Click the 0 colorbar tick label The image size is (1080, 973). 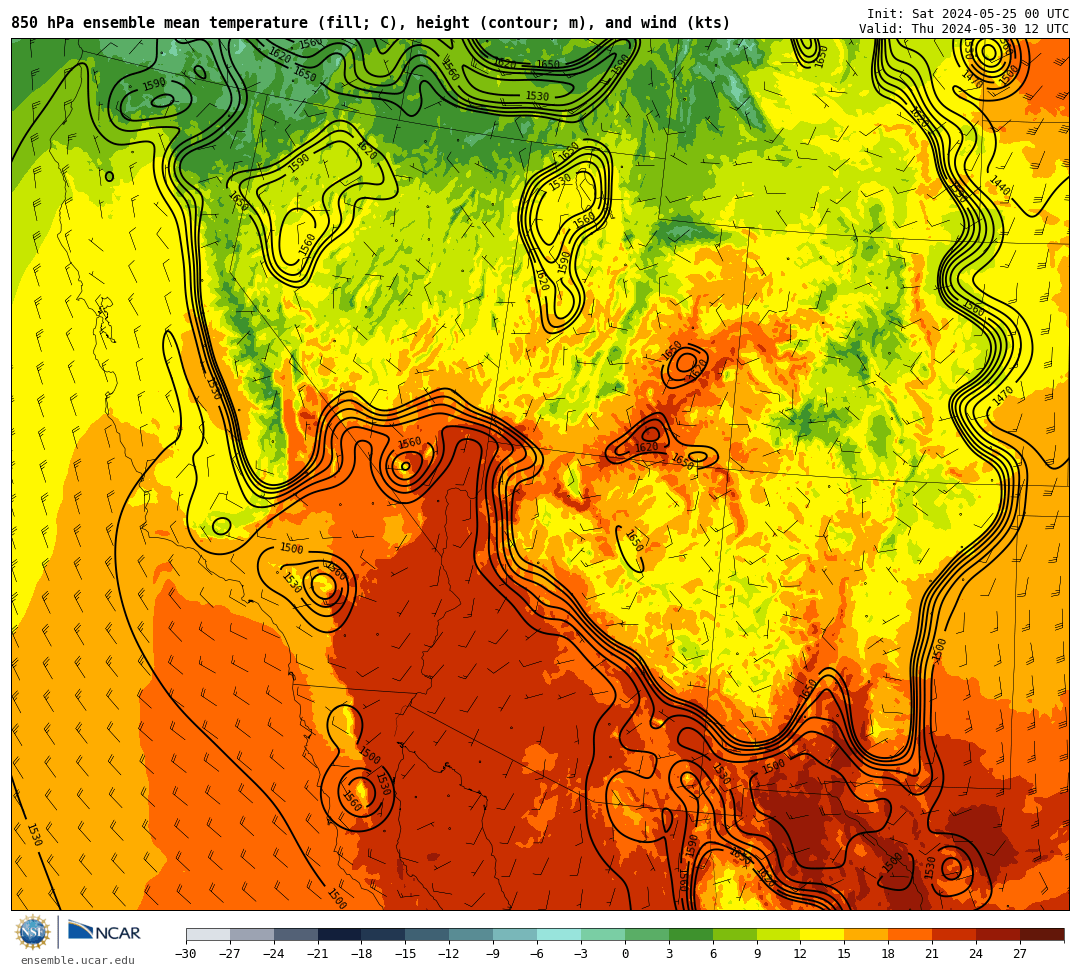coord(625,954)
